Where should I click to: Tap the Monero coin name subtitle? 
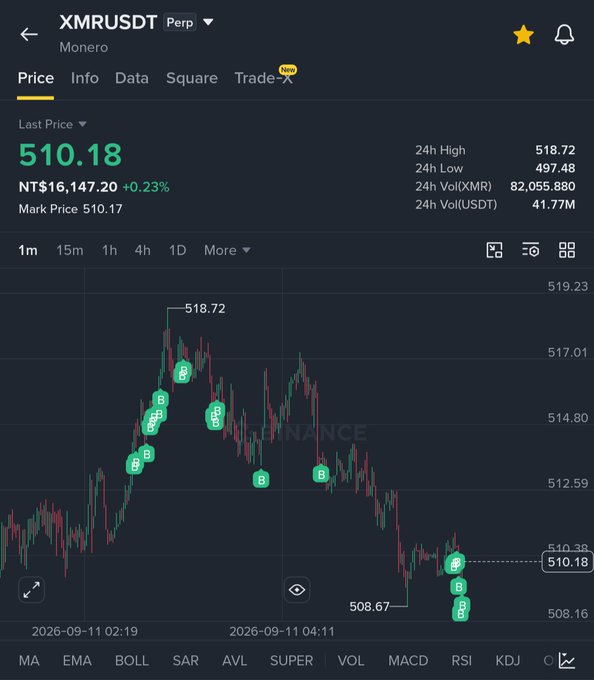pos(84,47)
